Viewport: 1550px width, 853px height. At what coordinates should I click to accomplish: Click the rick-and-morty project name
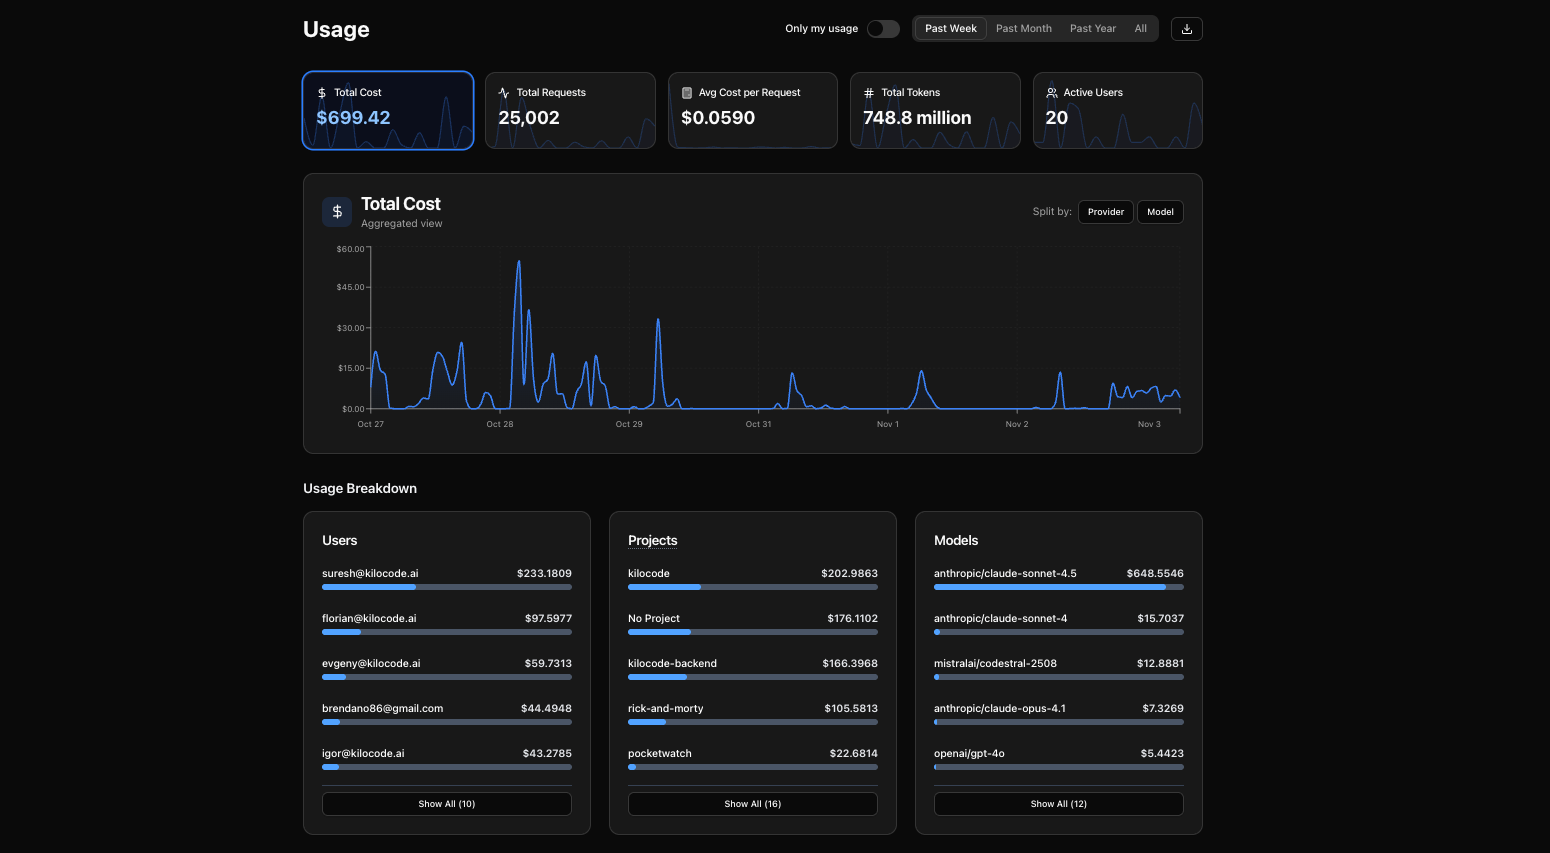click(666, 708)
